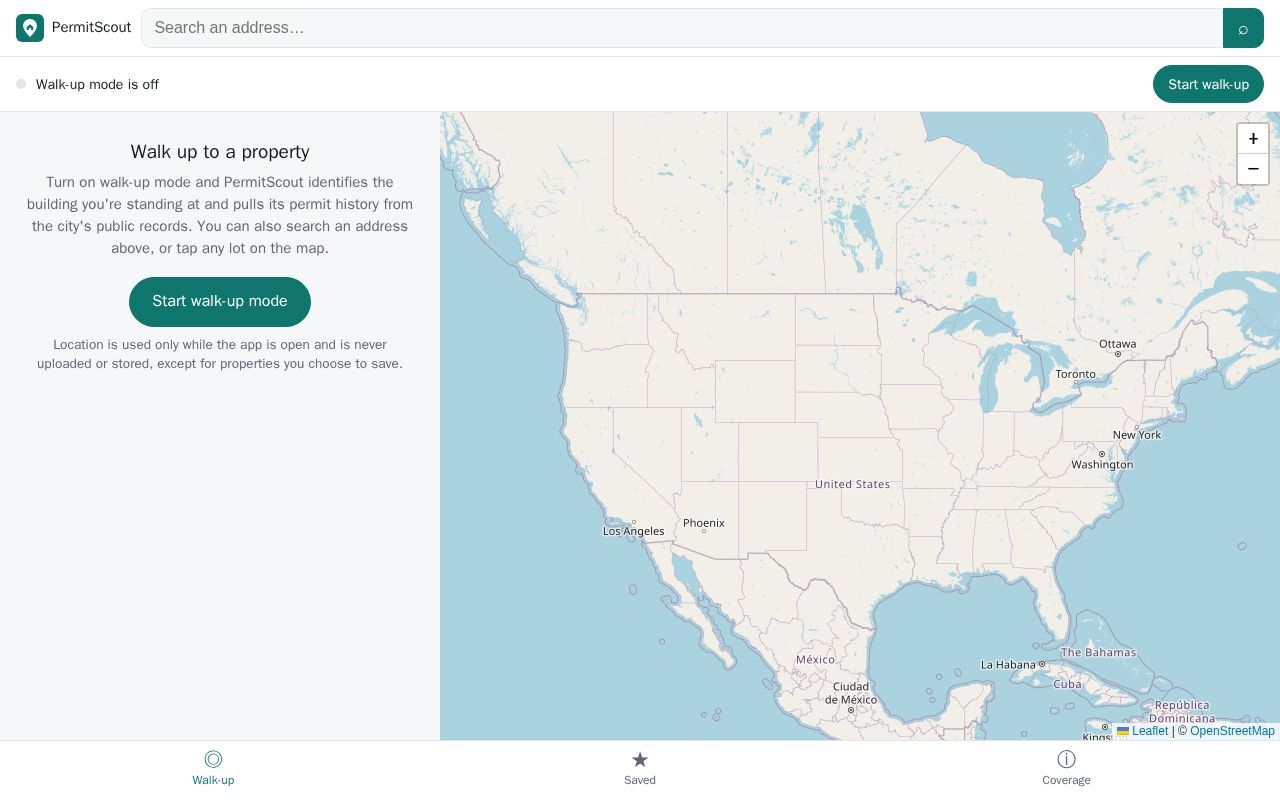Click the Walk-up target icon
Viewport: 1280px width, 800px height.
(x=213, y=760)
